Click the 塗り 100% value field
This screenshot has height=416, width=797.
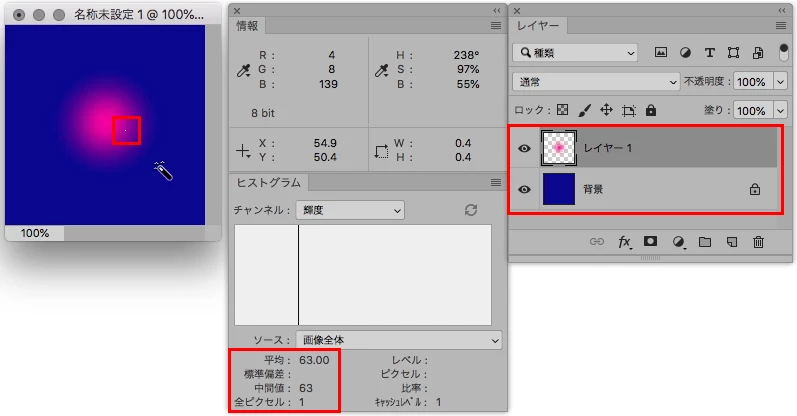coord(753,111)
